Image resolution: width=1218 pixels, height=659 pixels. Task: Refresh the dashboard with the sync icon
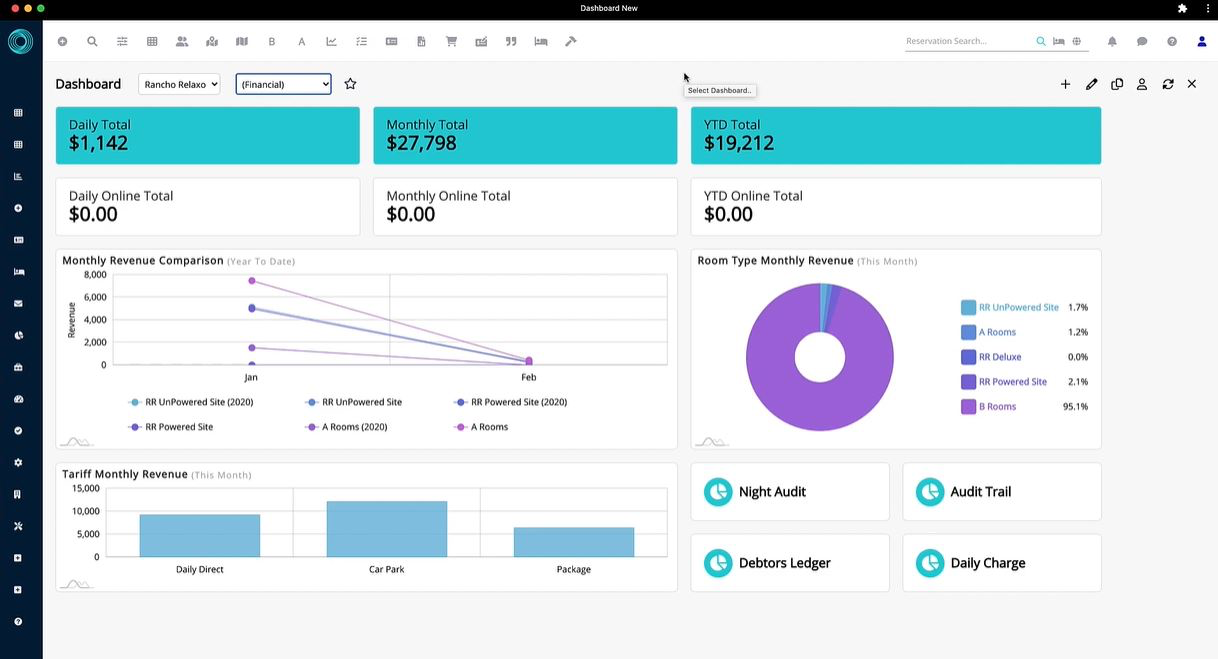(1167, 84)
